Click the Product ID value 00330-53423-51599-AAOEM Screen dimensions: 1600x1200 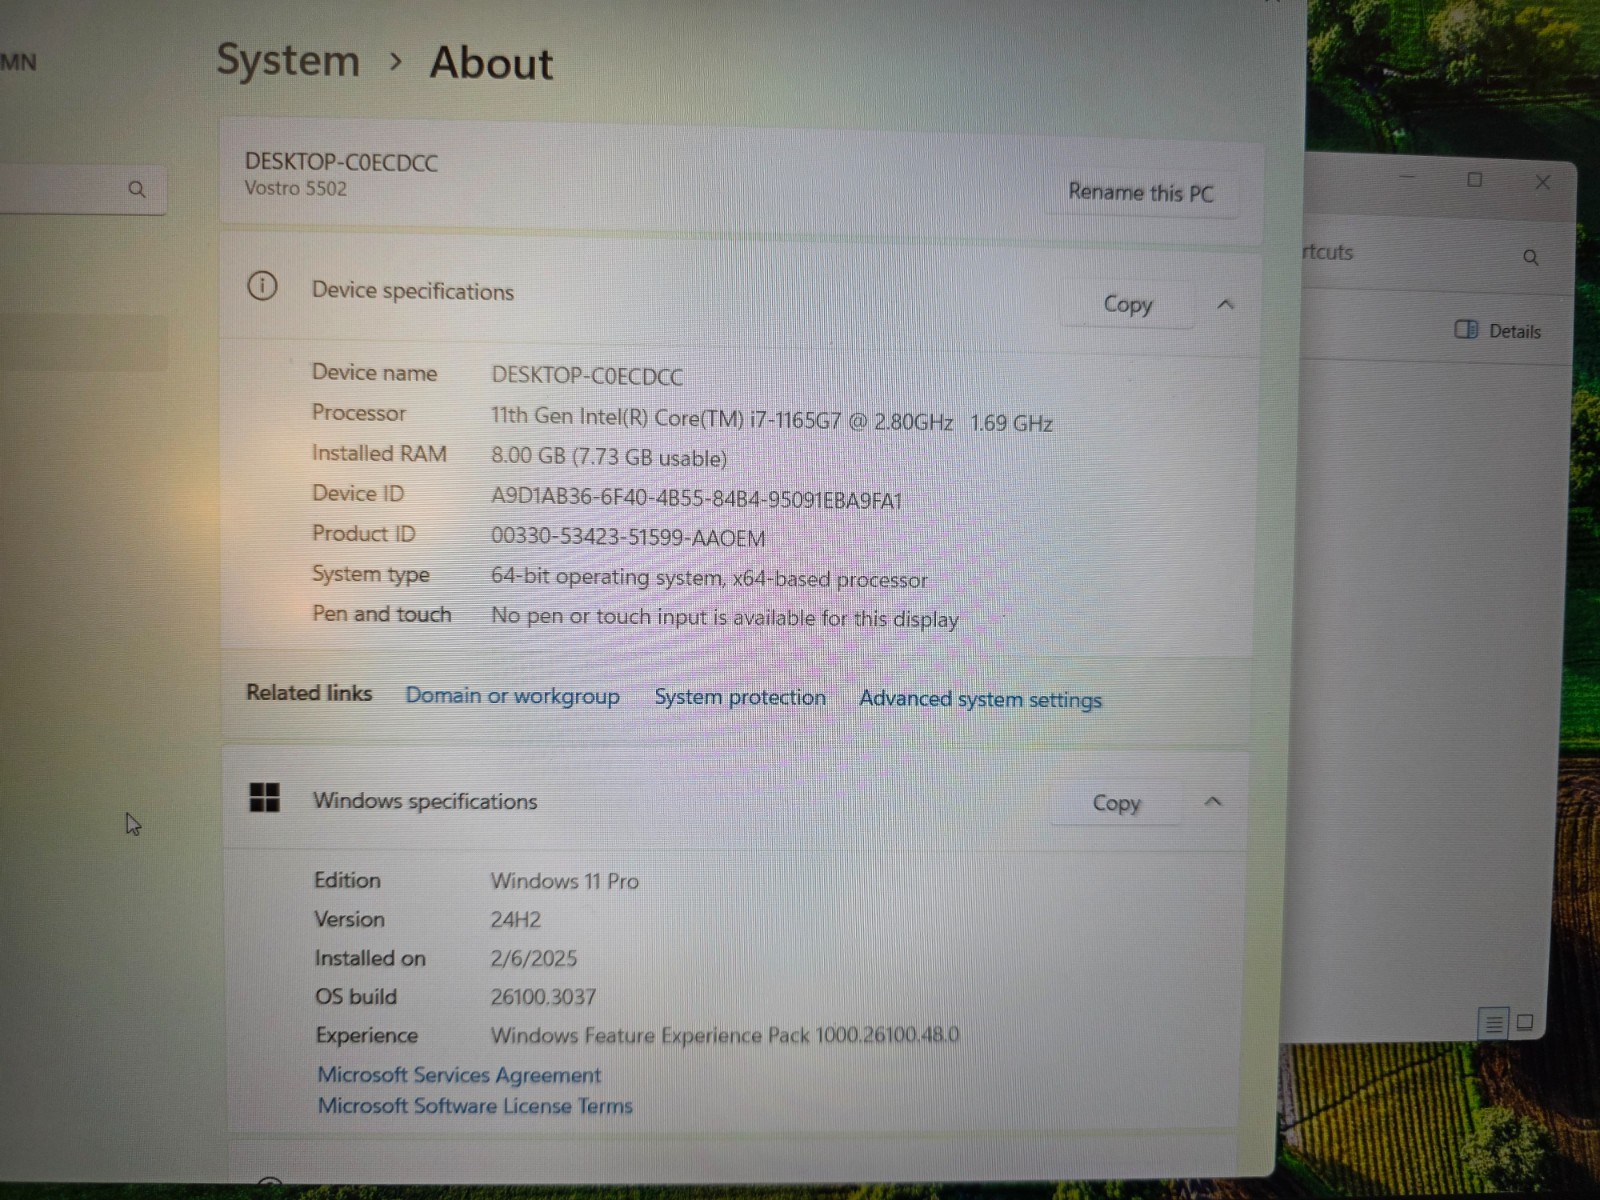click(x=628, y=537)
